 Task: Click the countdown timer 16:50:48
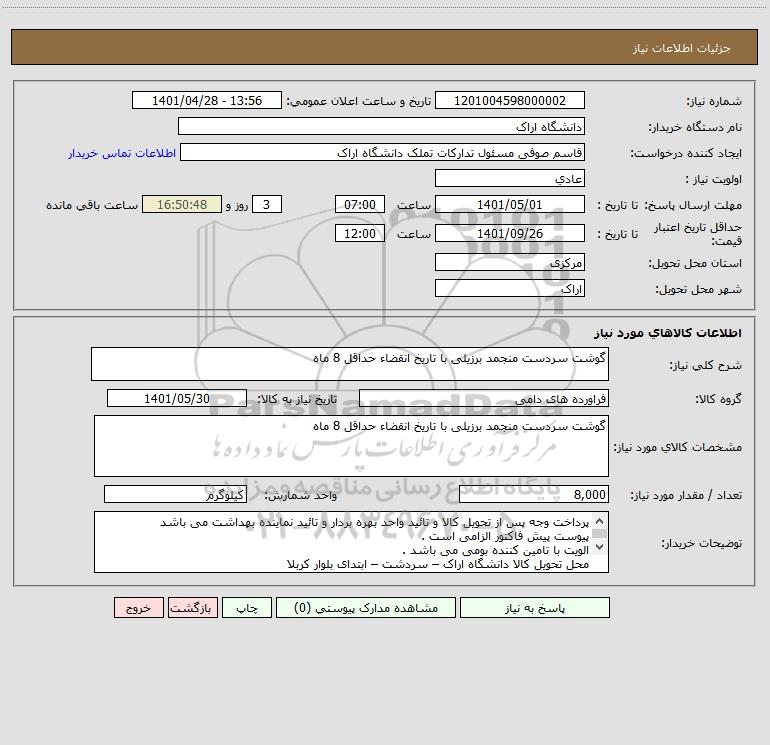tap(182, 204)
